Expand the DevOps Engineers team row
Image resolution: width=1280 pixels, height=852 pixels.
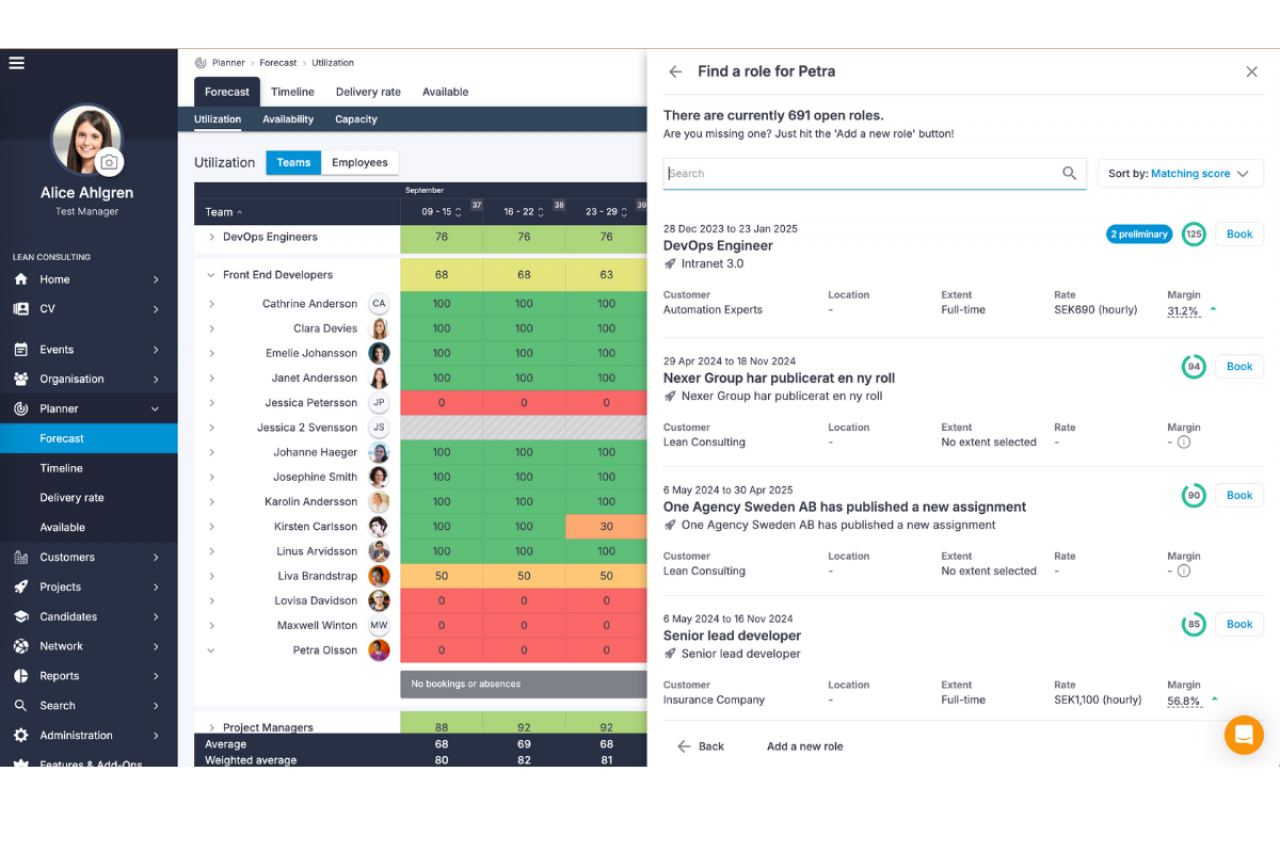(211, 238)
